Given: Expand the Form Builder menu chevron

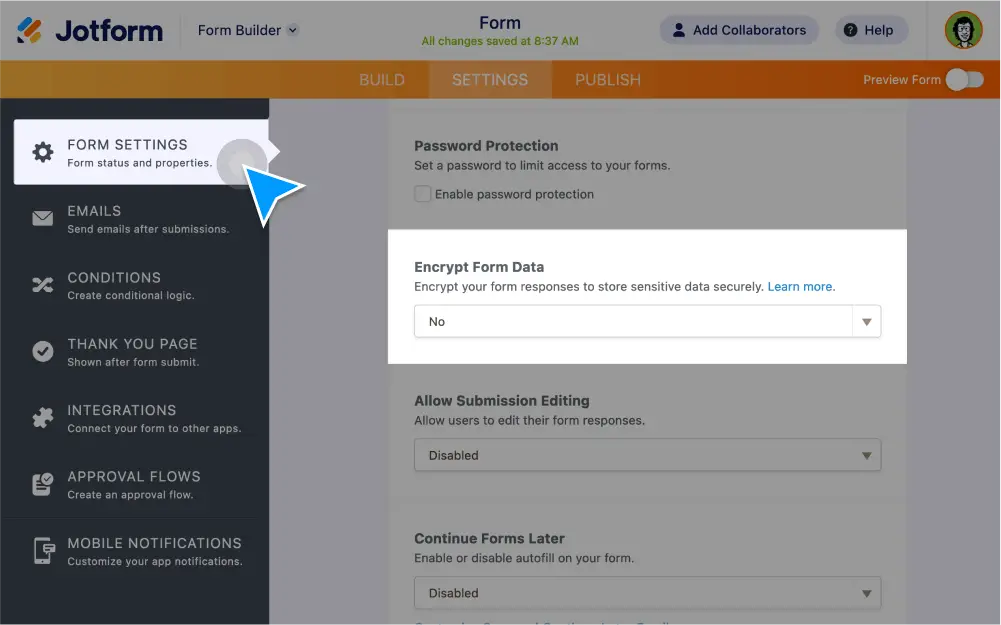Looking at the screenshot, I should (x=291, y=30).
